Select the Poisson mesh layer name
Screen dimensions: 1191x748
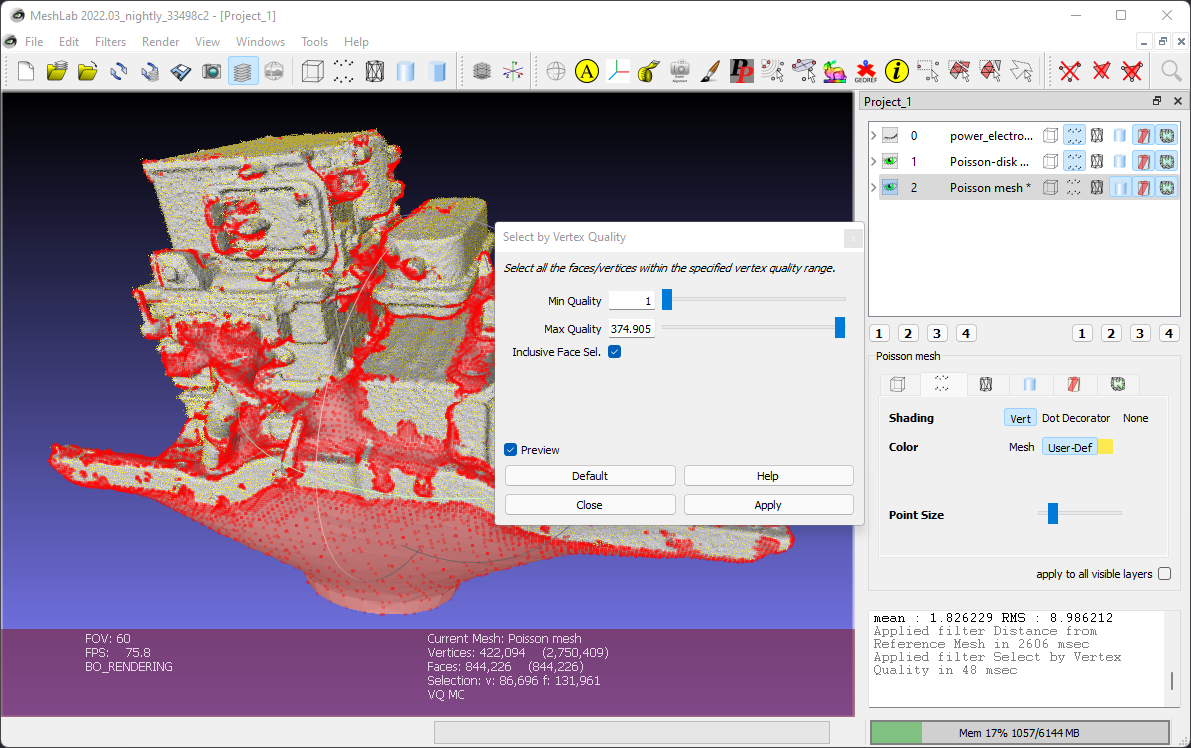pyautogui.click(x=990, y=188)
